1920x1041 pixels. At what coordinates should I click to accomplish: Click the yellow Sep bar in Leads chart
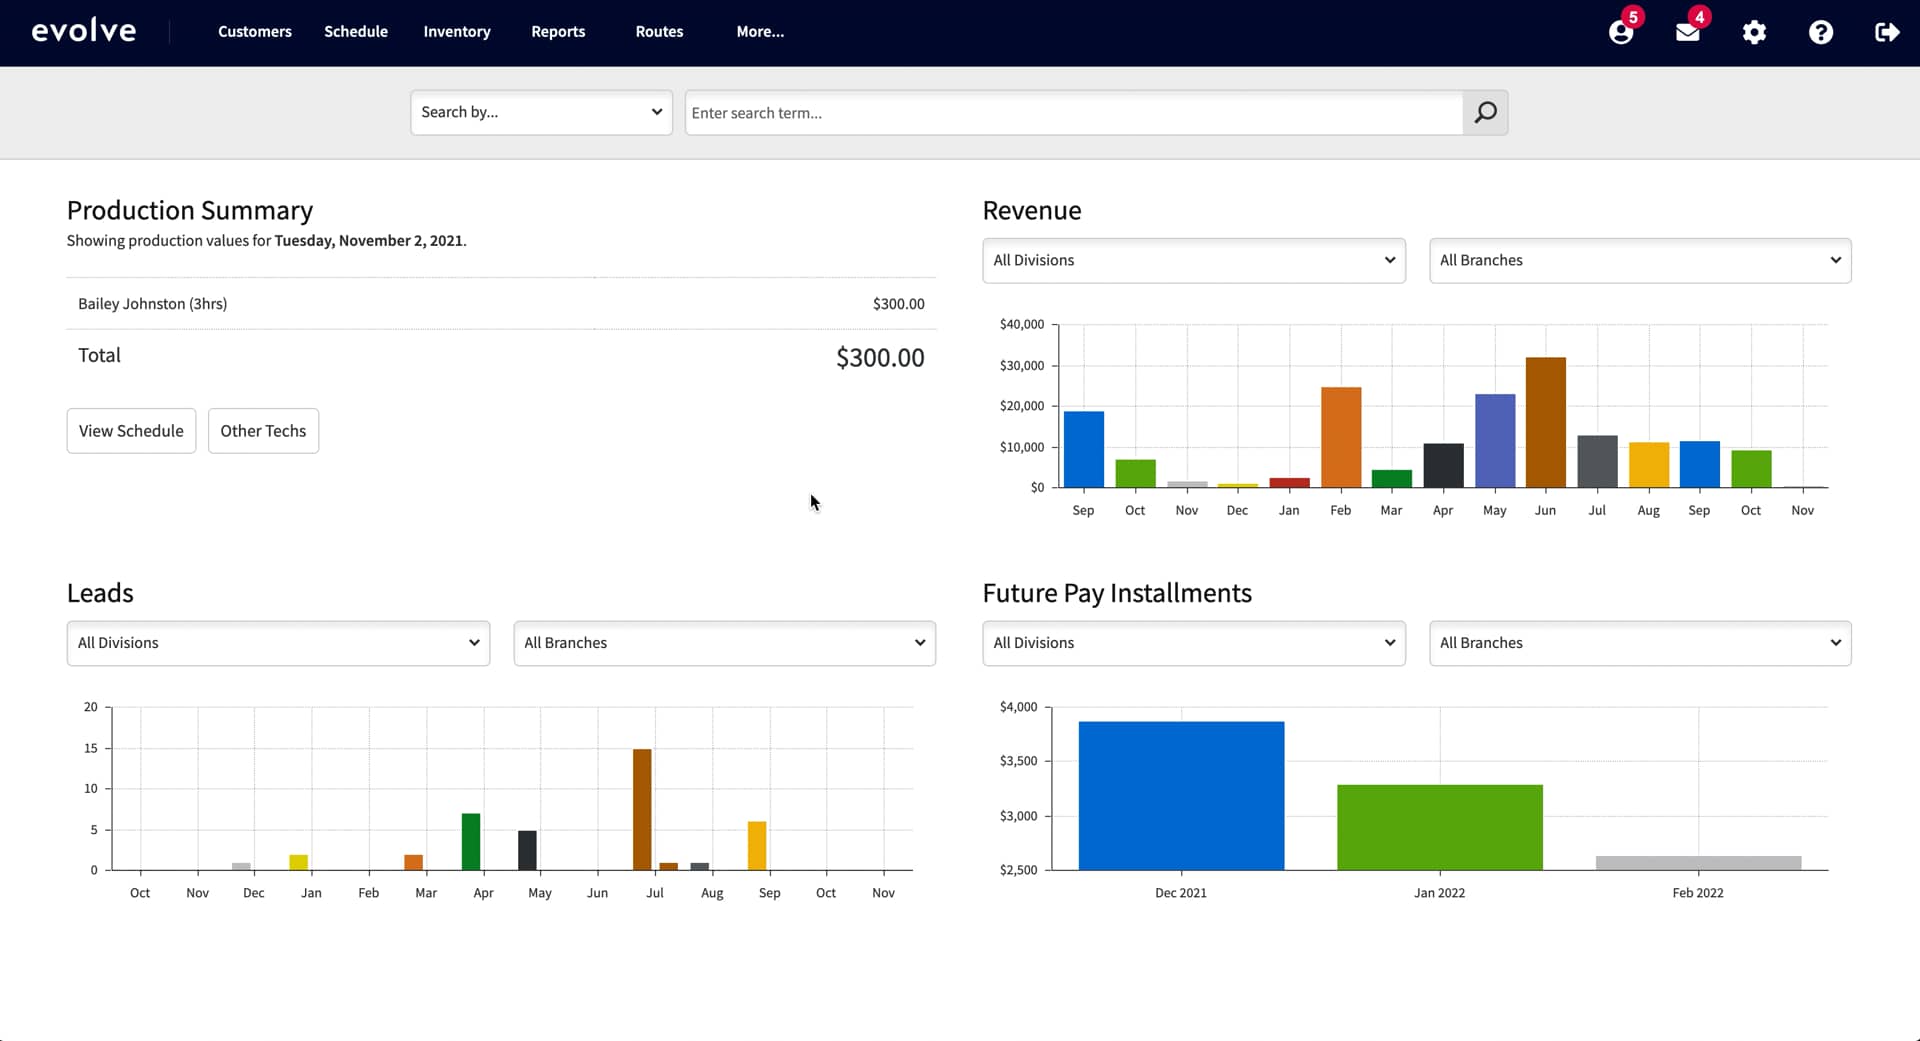pyautogui.click(x=757, y=846)
